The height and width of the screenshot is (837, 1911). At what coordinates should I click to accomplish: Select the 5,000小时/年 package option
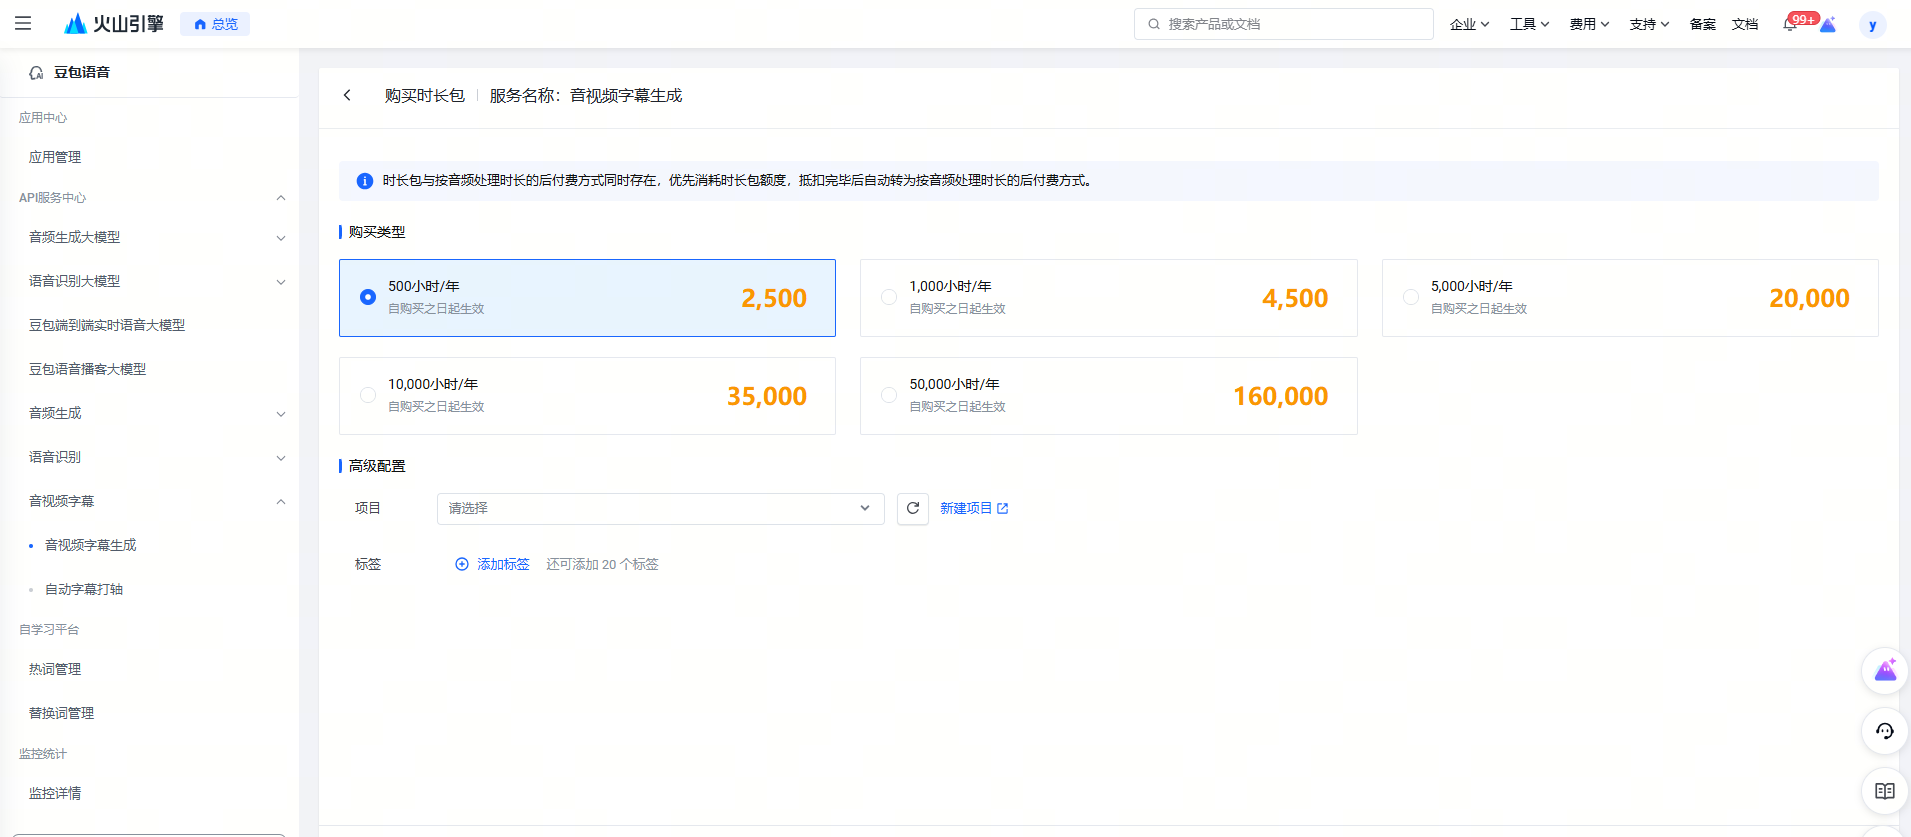[1410, 297]
